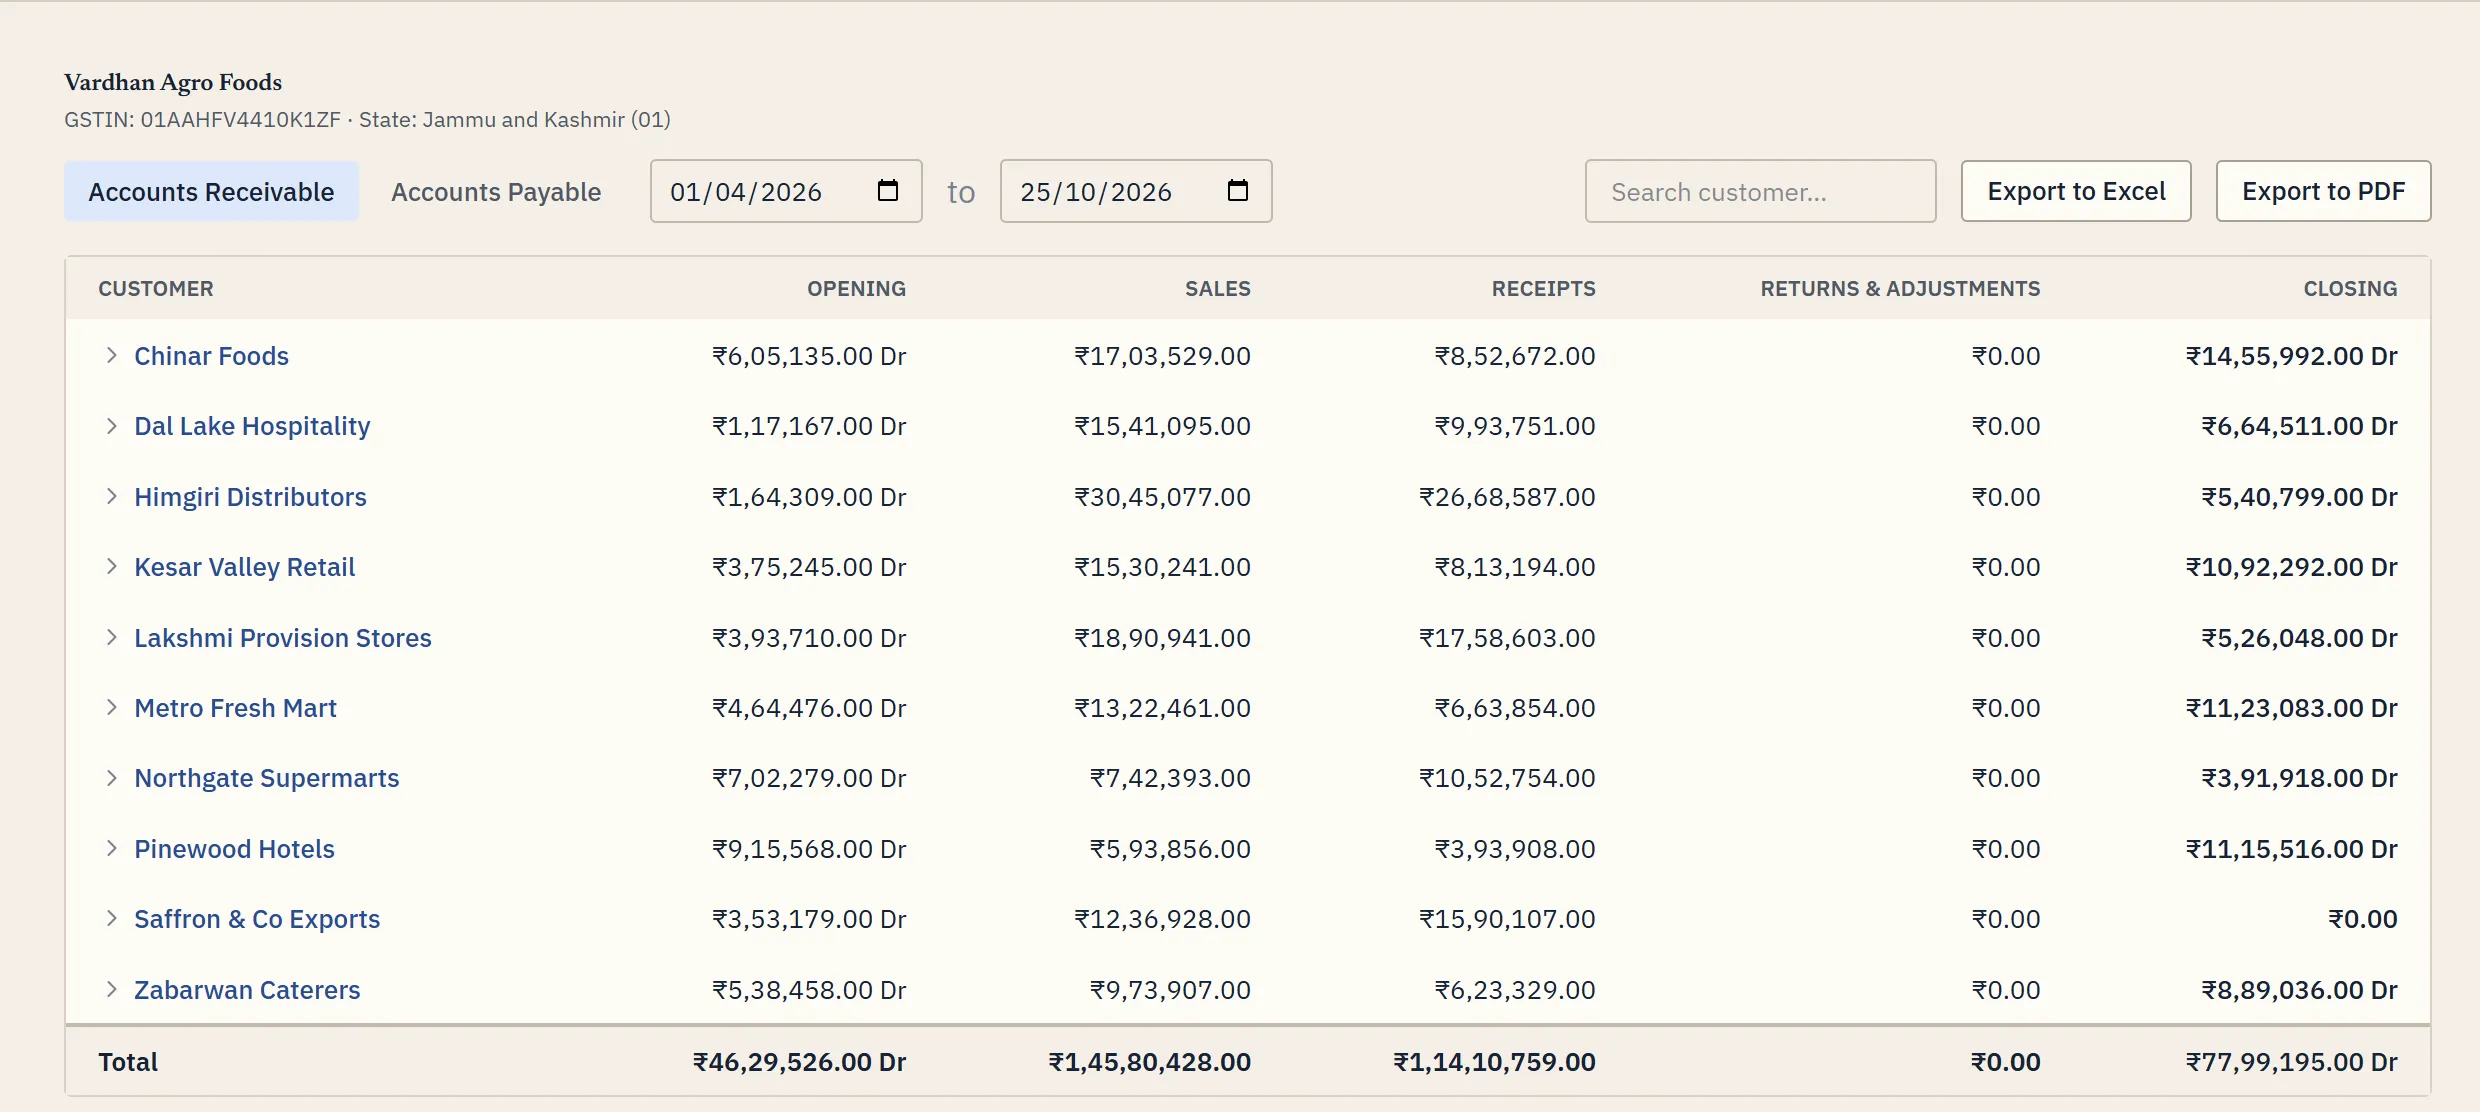Click the RETURNS & ADJUSTMENTS column header
Screen dimensions: 2480x1112
click(1900, 288)
